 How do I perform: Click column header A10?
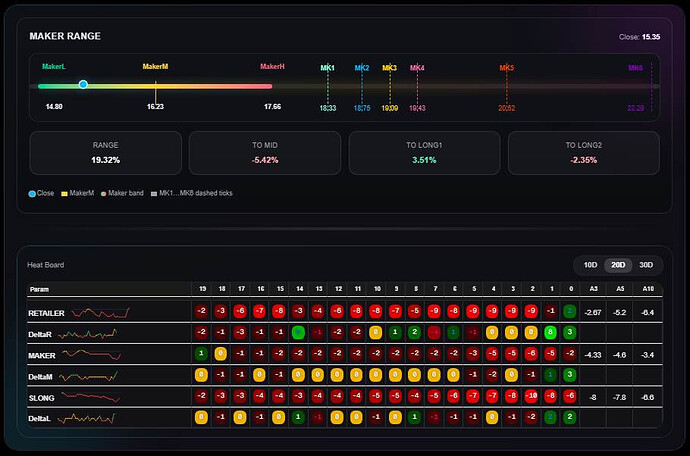click(648, 289)
